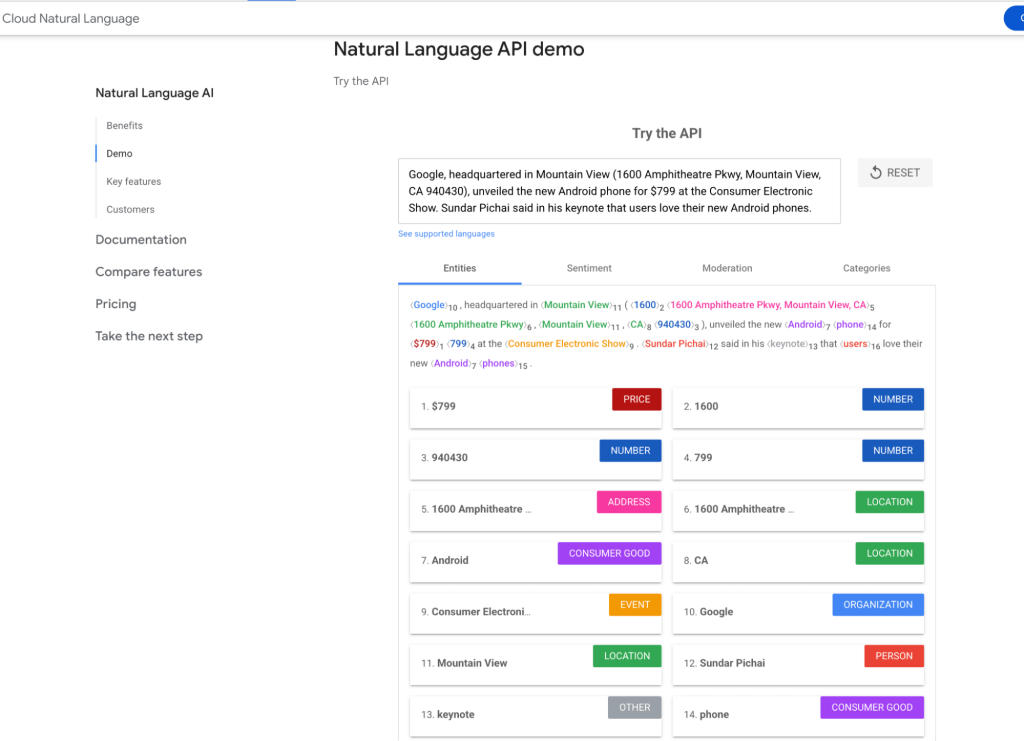Click the centered bold Try the API heading
The image size is (1024, 741).
(x=667, y=133)
